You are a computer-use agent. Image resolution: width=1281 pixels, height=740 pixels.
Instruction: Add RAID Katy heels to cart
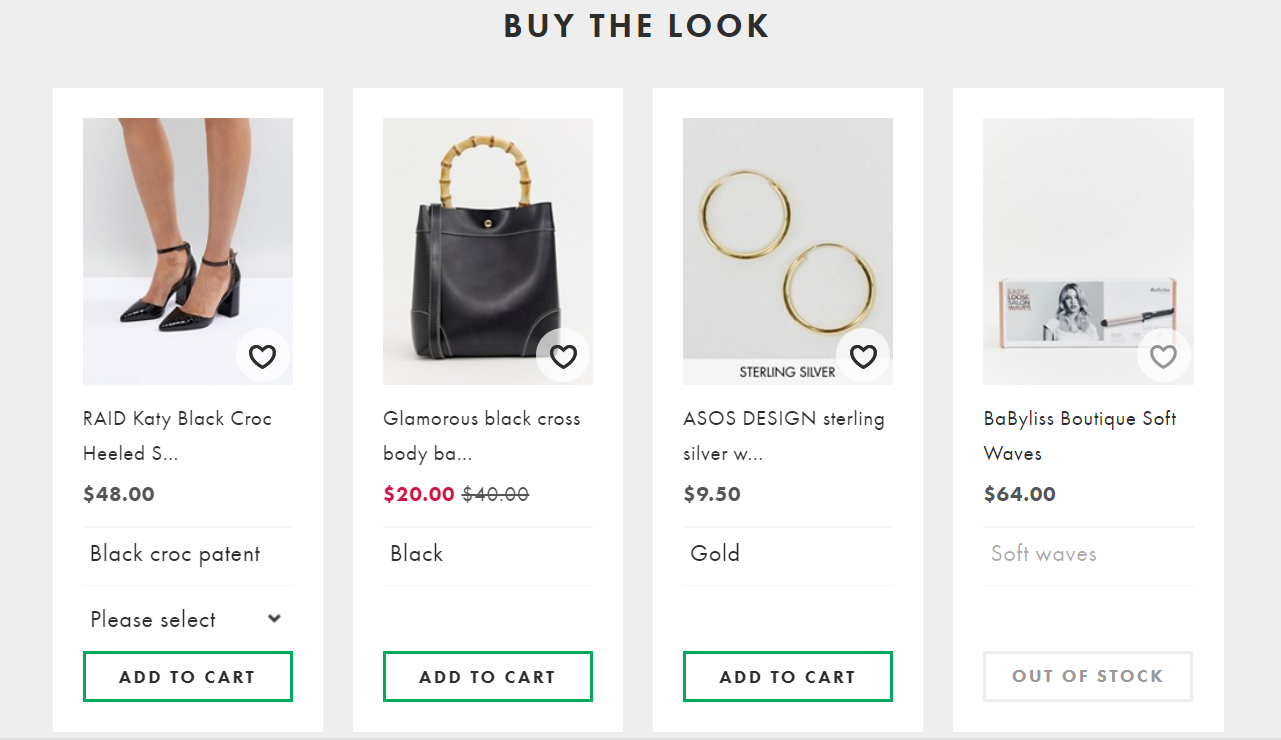tap(187, 677)
